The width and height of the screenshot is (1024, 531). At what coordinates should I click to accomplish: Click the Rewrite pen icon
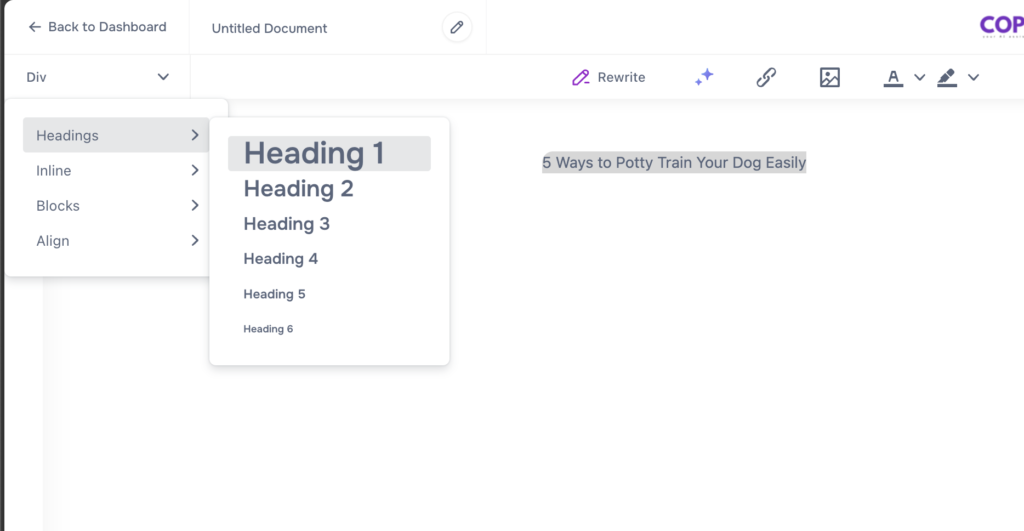581,77
